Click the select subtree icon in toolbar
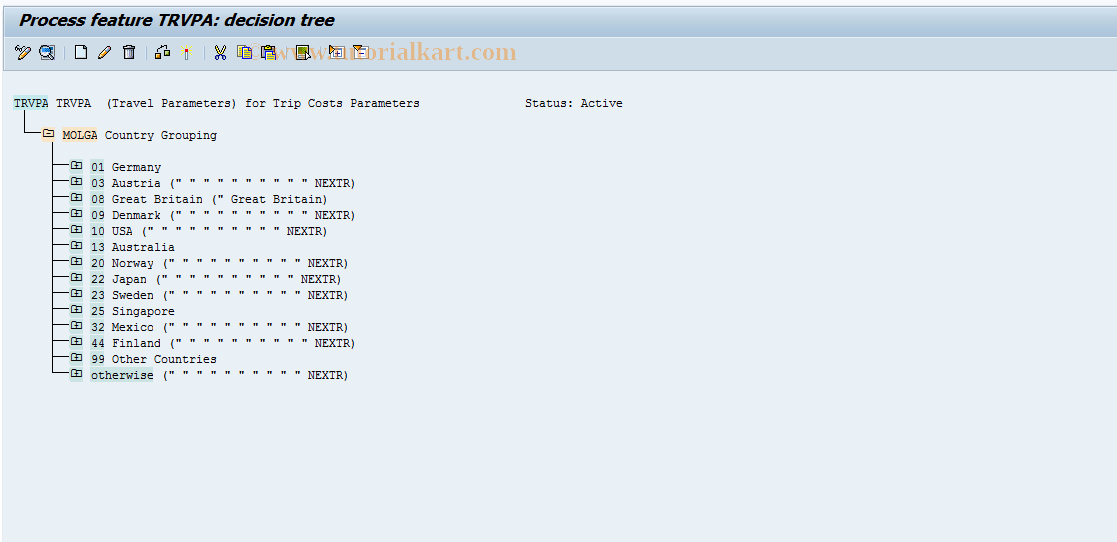The height and width of the screenshot is (542, 1117). coord(303,52)
